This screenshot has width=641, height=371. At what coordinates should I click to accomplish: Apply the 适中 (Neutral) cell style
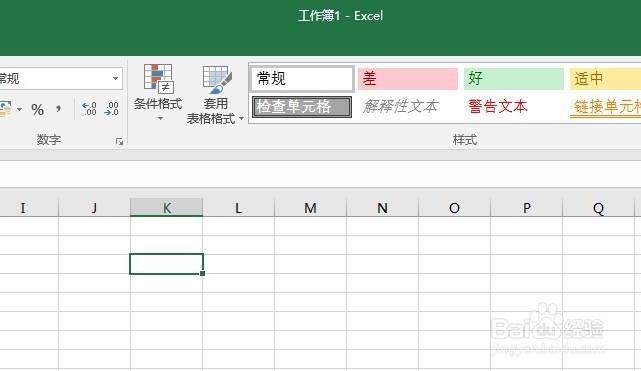(x=605, y=78)
